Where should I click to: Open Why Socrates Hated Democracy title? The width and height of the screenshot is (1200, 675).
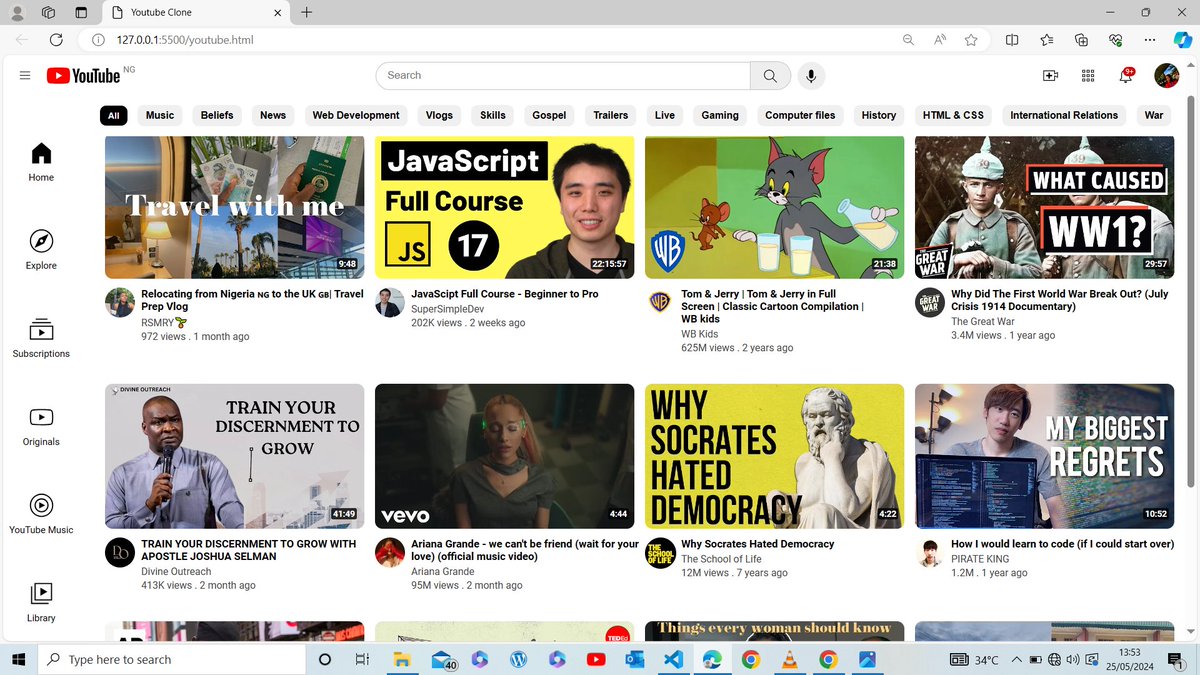[x=758, y=544]
